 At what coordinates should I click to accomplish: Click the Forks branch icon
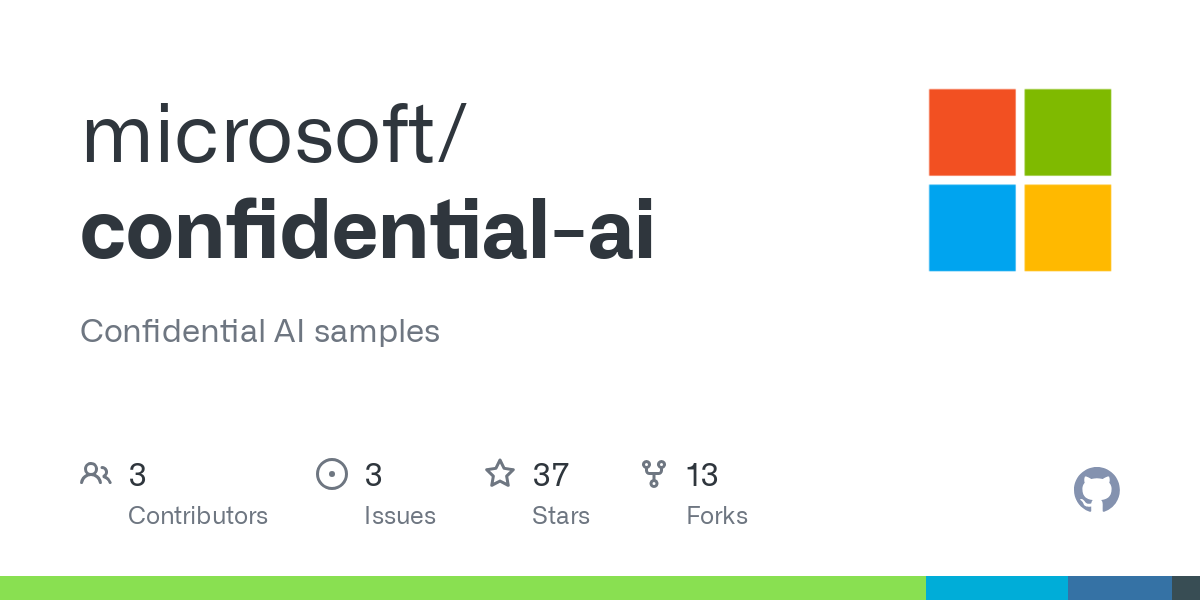[x=654, y=474]
